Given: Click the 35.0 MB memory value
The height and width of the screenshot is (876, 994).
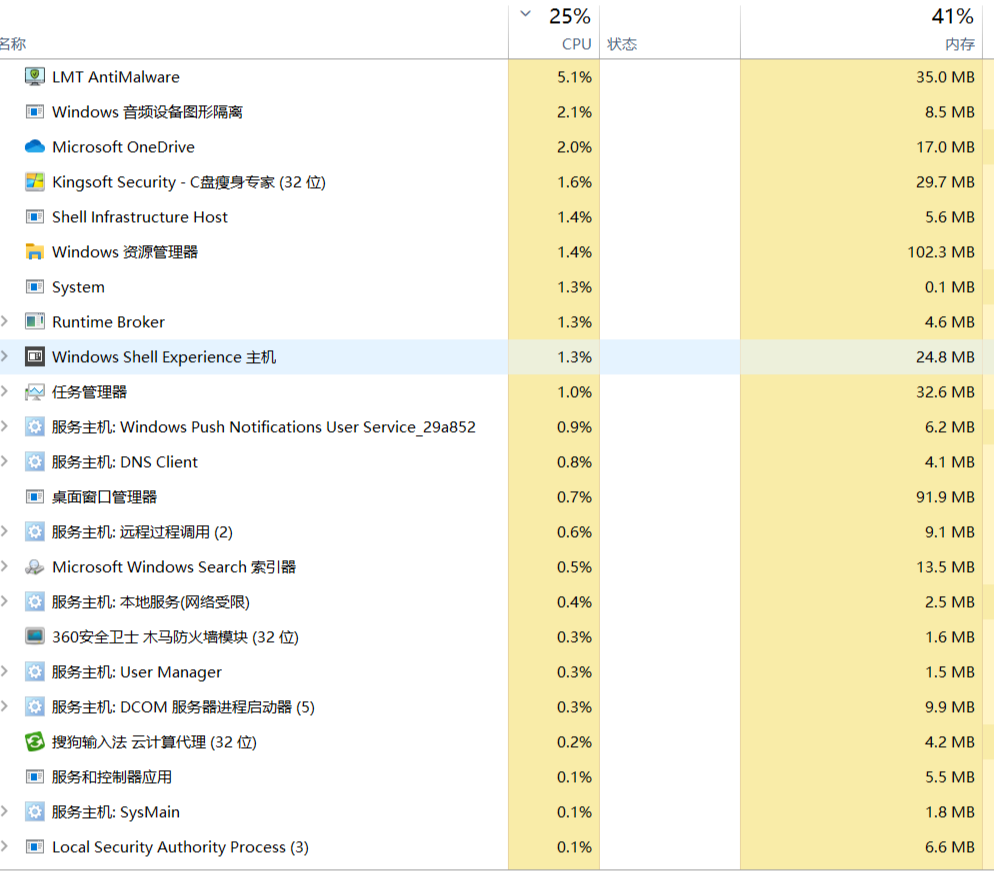Looking at the screenshot, I should pos(945,77).
